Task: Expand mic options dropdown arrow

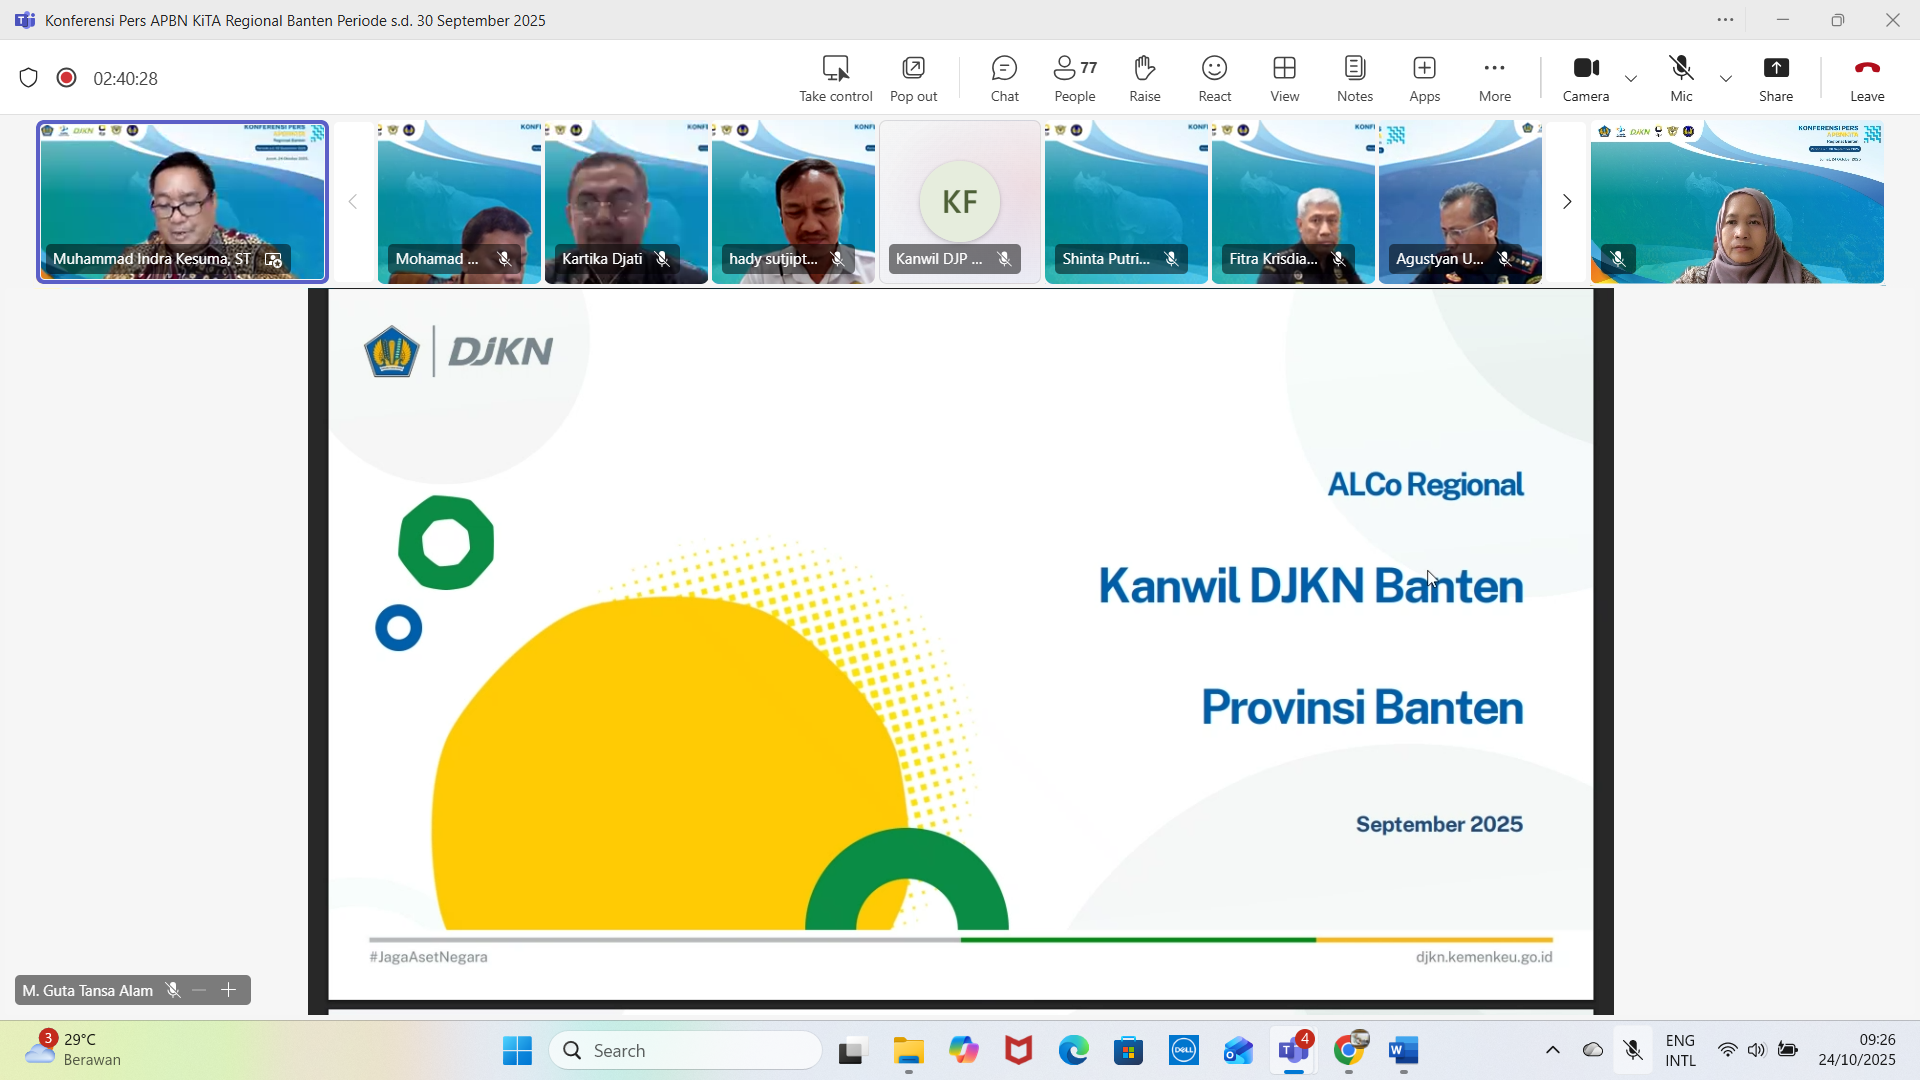Action: point(1726,78)
